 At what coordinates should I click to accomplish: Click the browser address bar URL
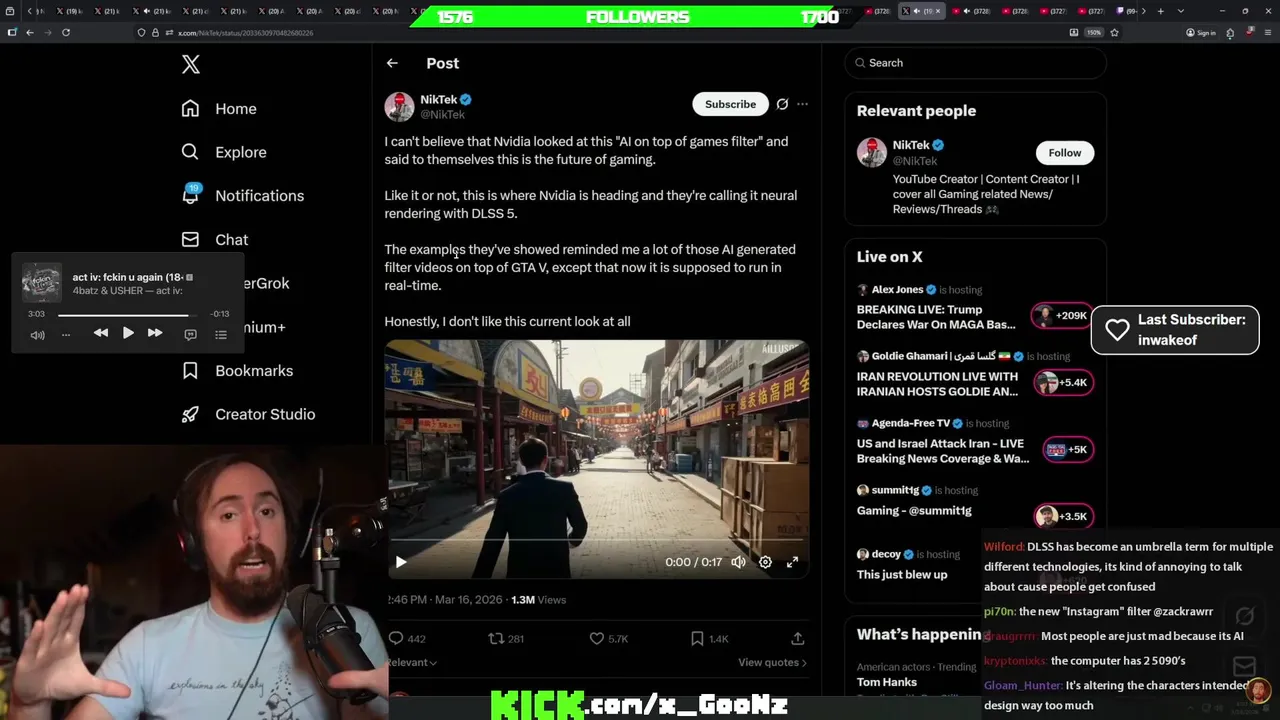245,33
